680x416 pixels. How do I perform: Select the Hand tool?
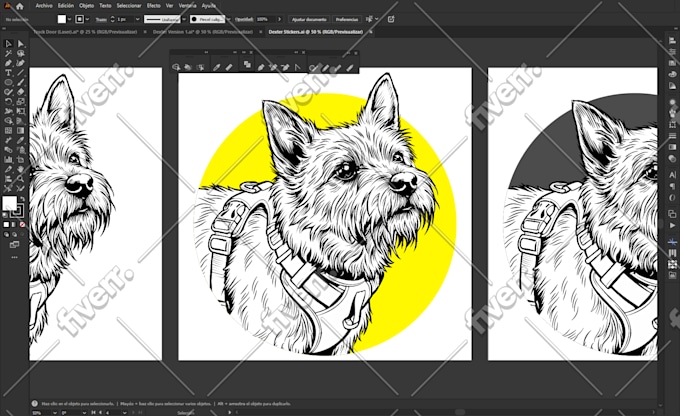point(20,169)
